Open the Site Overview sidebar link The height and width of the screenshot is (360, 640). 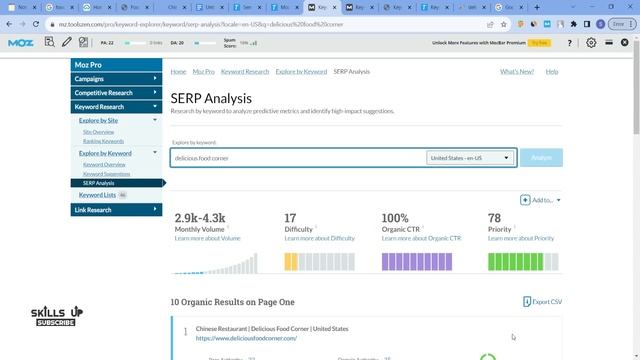click(x=98, y=132)
